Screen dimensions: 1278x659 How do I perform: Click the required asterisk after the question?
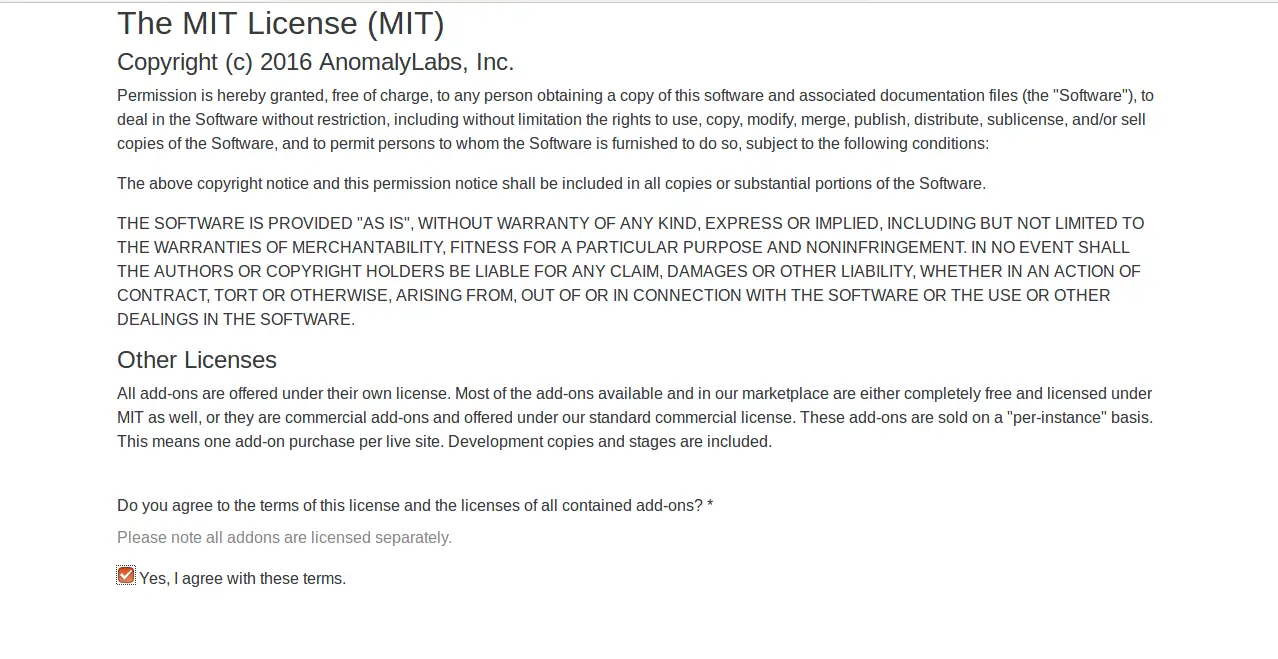[710, 505]
